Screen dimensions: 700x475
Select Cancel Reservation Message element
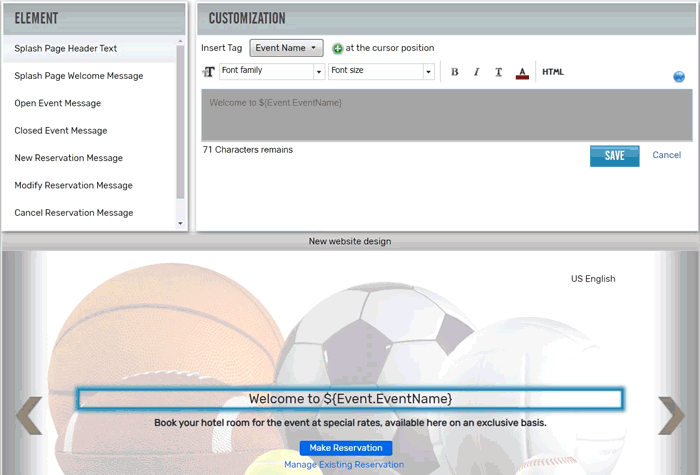coord(89,213)
